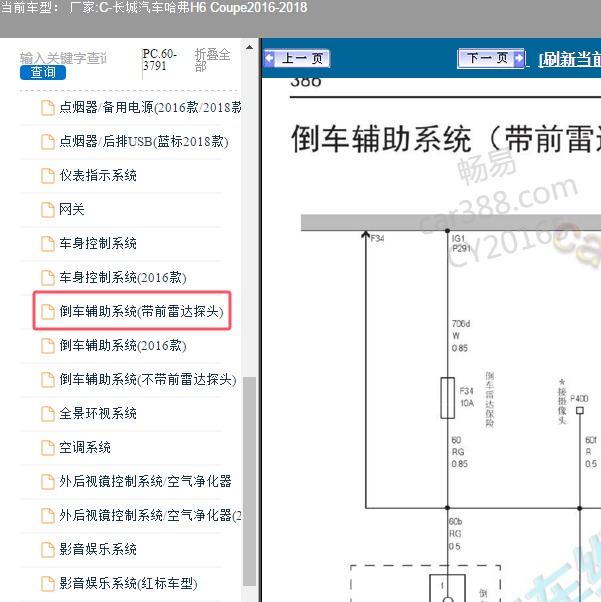Image resolution: width=601 pixels, height=602 pixels.
Task: Select 倒车辅助系统(带前雷达探头) entry
Action: tap(132, 311)
